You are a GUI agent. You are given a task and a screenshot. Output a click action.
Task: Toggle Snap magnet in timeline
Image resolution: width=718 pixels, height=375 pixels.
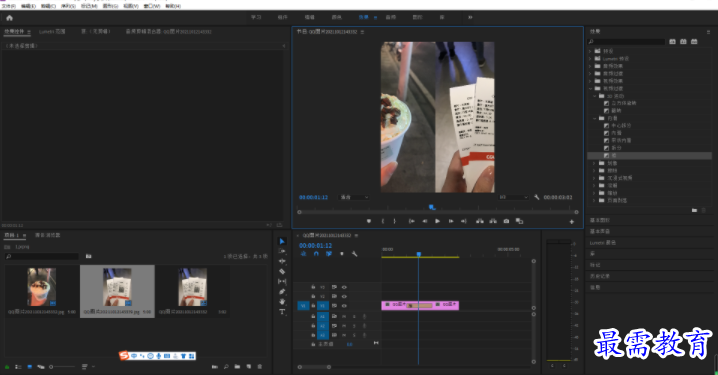tap(316, 254)
